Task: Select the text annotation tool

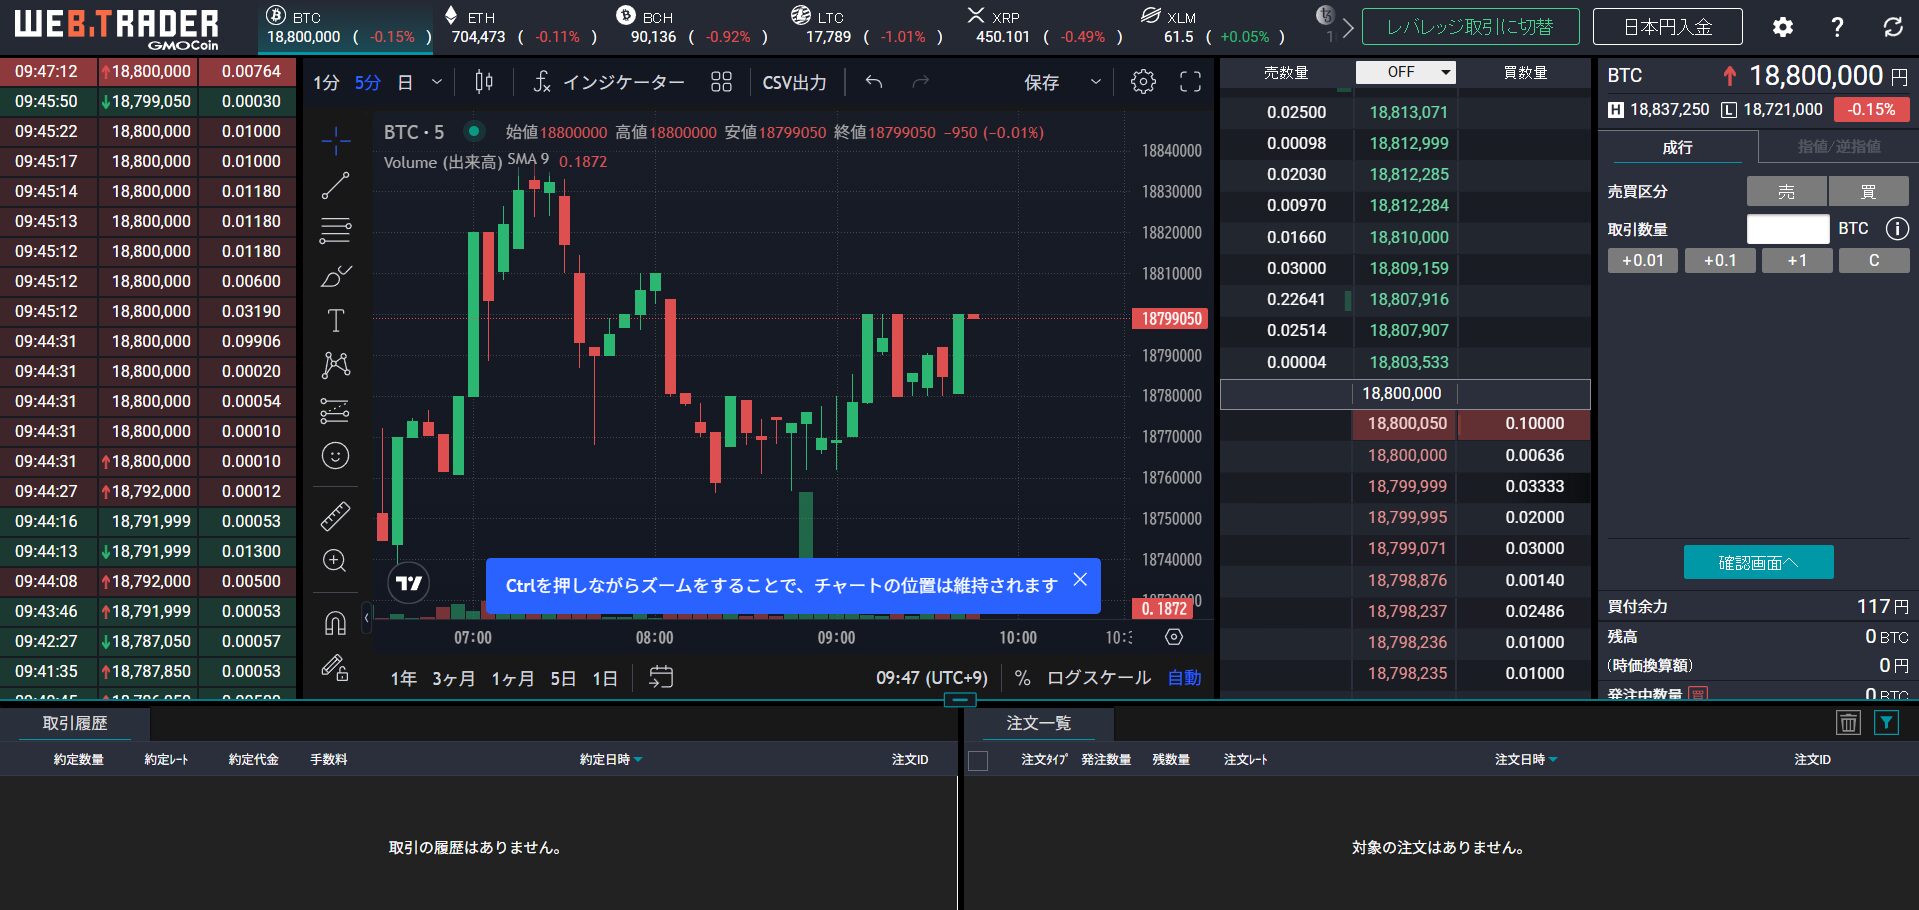Action: pos(335,320)
